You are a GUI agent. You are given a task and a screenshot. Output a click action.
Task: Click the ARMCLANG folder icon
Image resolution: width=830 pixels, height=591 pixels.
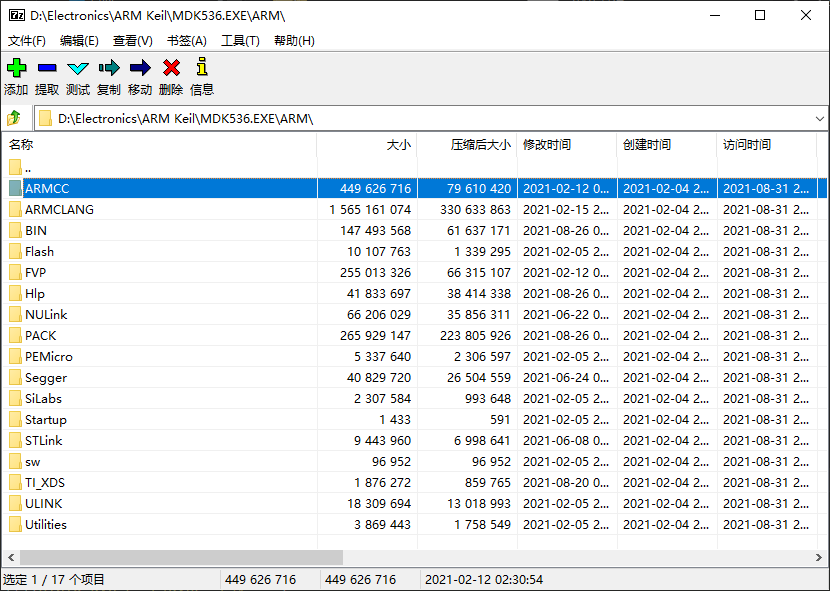coord(15,210)
